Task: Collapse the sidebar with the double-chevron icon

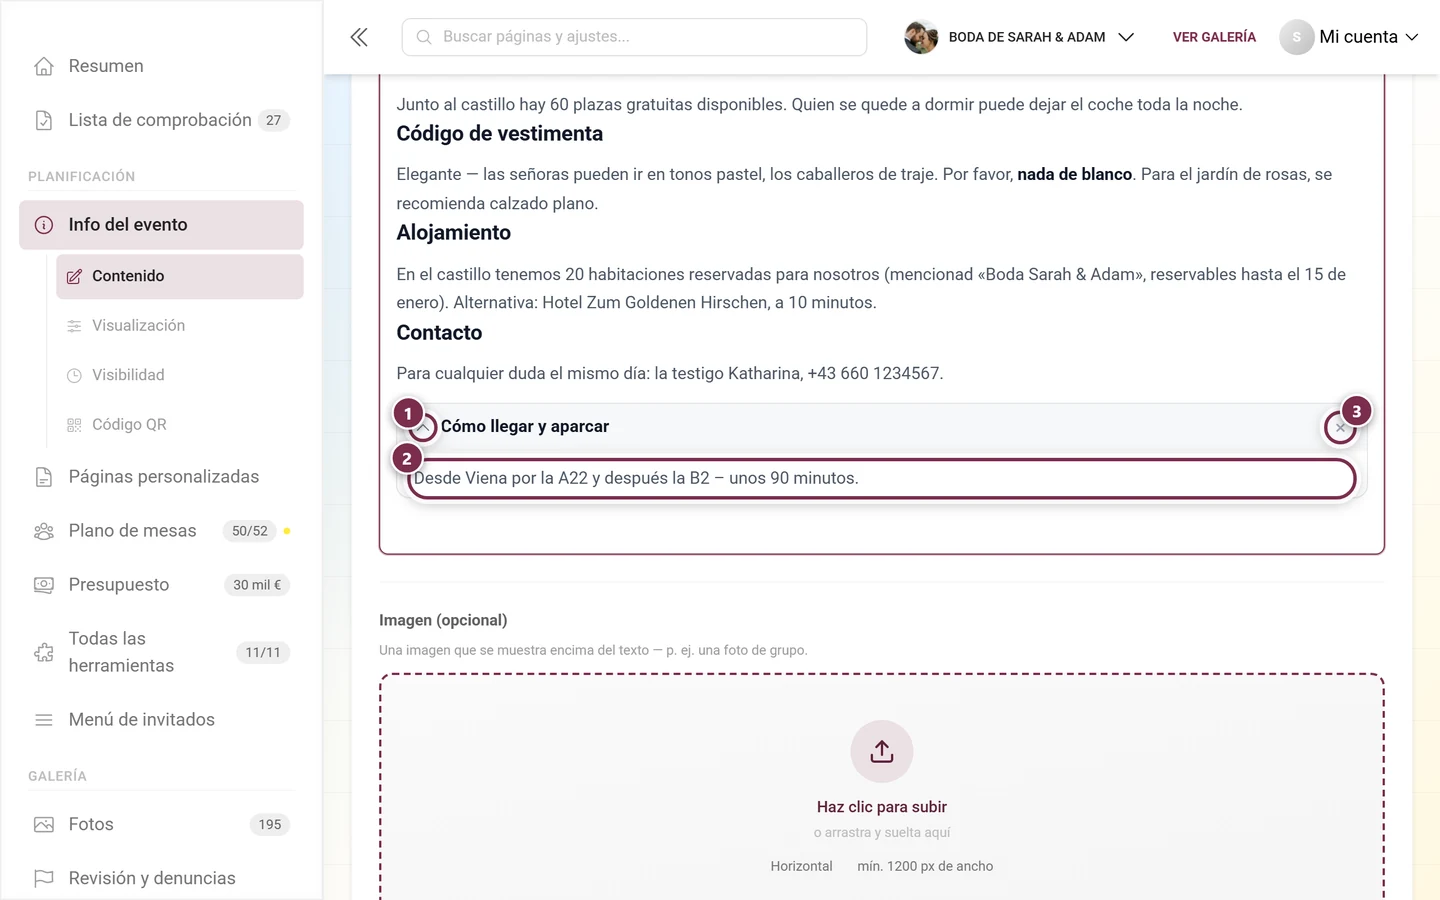Action: (359, 37)
